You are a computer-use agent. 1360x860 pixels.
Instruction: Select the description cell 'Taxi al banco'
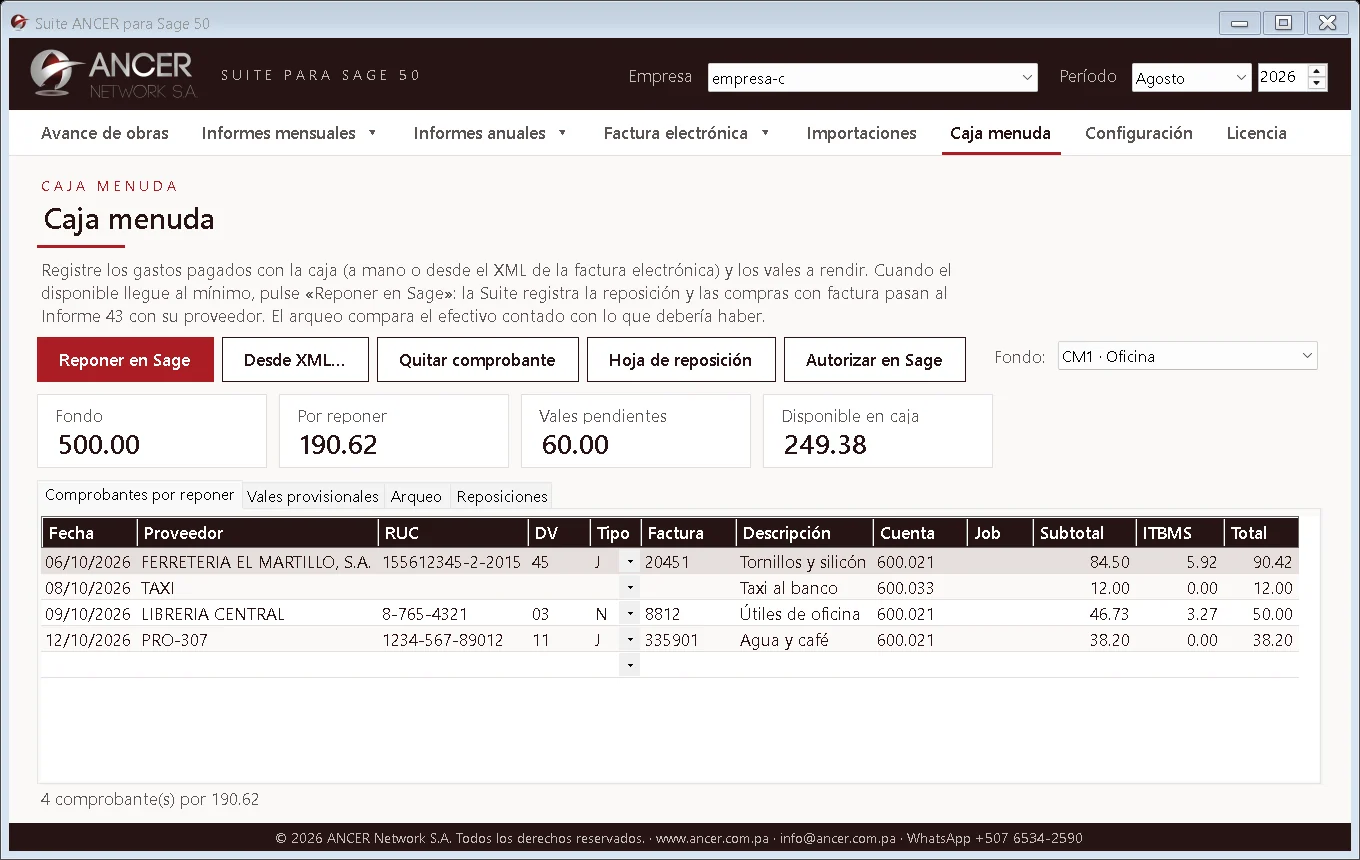(x=804, y=588)
